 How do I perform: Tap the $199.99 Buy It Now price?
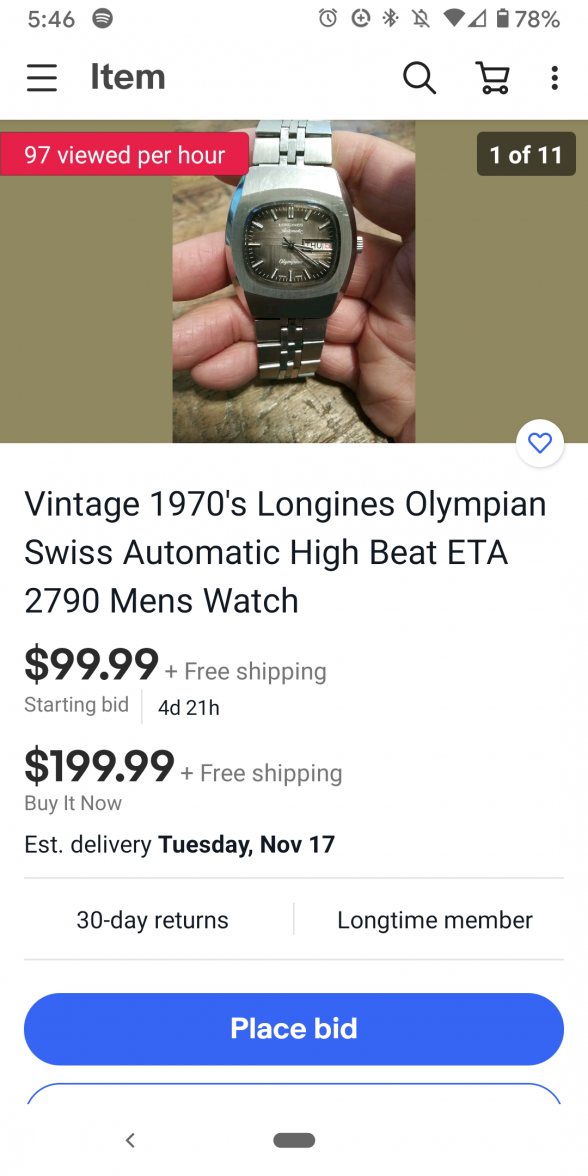[x=100, y=765]
